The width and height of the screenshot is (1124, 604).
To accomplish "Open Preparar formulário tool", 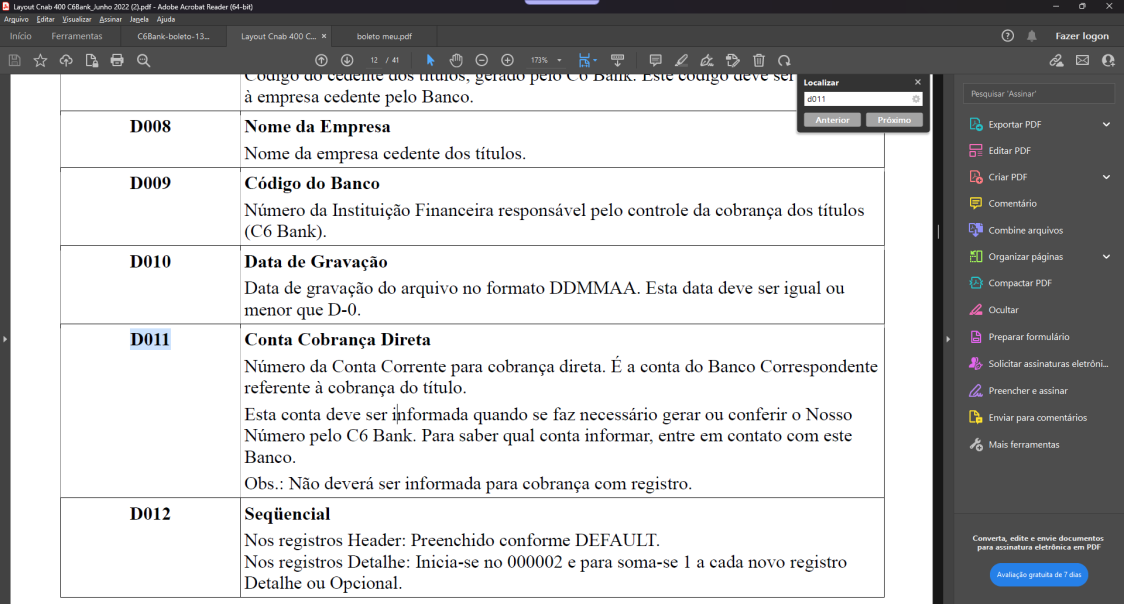I will 1029,337.
